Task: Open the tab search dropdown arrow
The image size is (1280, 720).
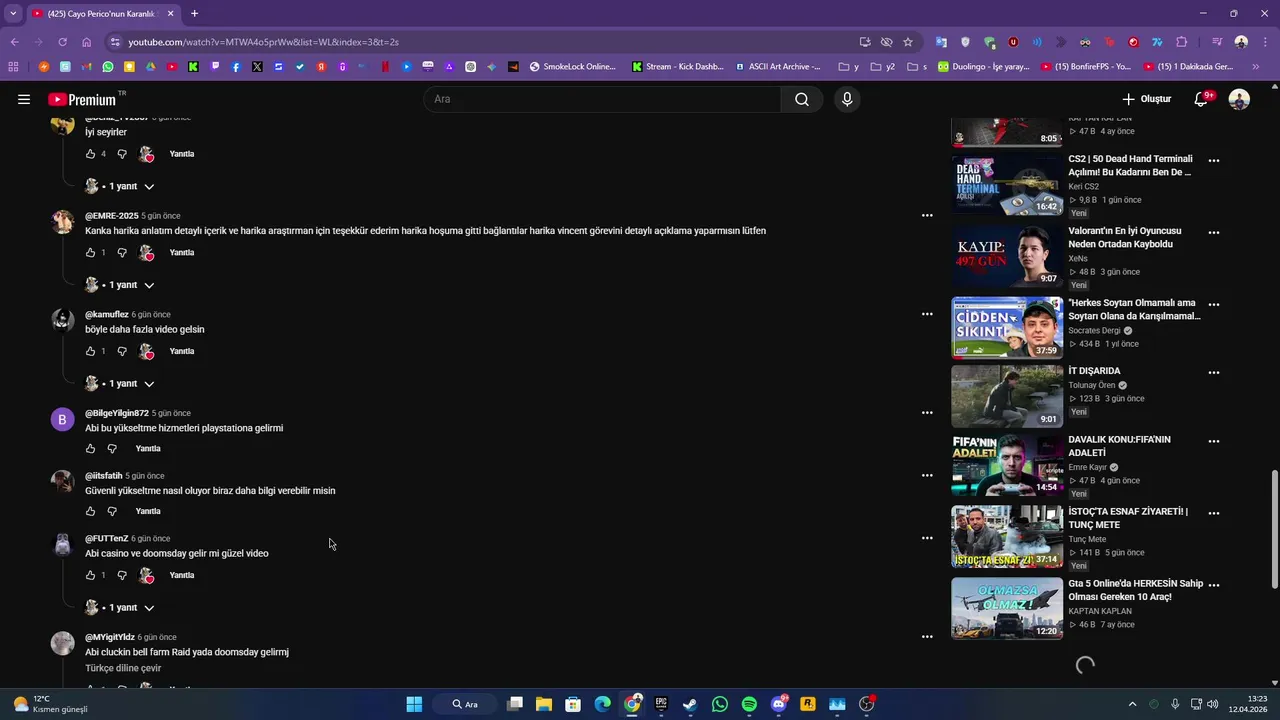Action: coord(12,13)
